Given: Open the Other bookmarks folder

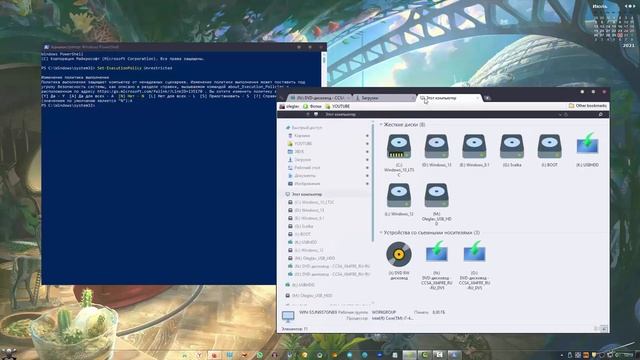Looking at the screenshot, I should (x=587, y=106).
